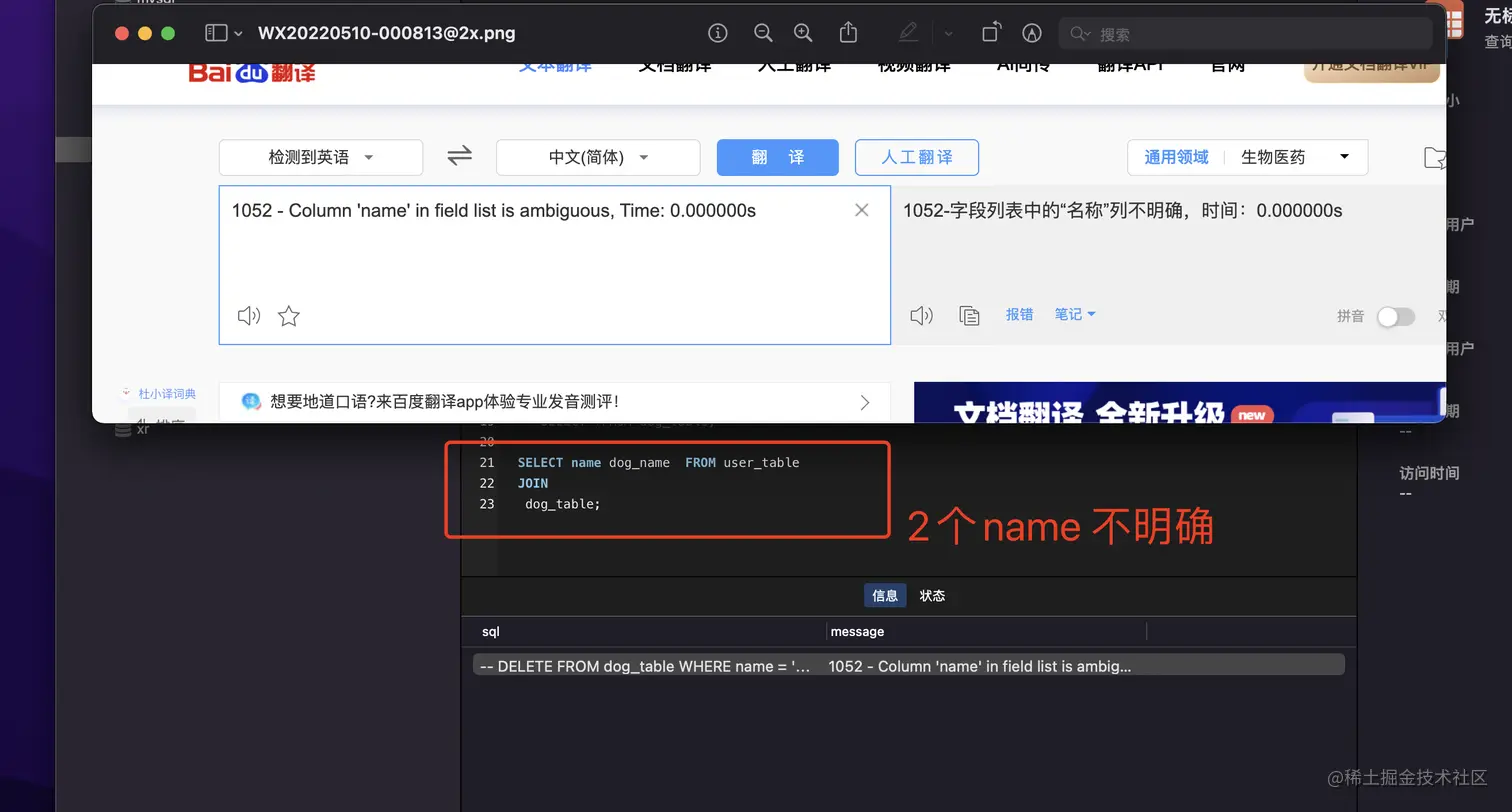Click inside the English source text box

555,265
